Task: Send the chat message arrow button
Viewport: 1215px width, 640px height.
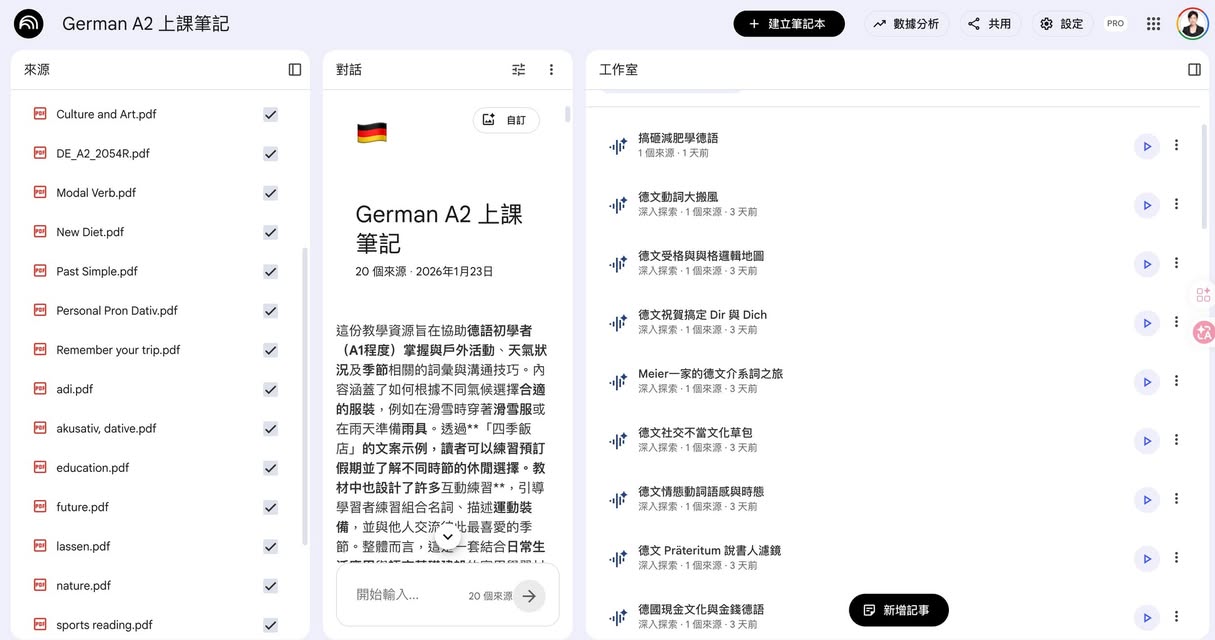Action: (529, 596)
